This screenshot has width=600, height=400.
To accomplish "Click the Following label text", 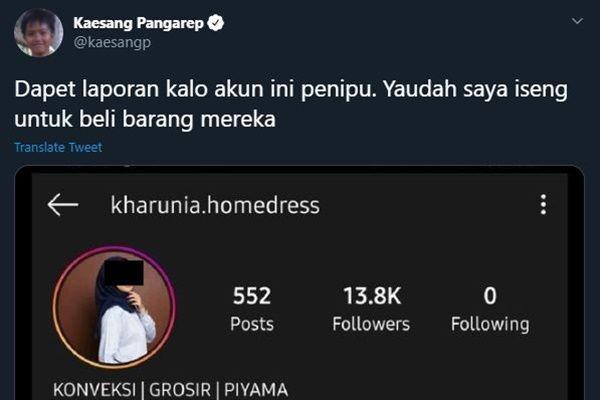I will 490,325.
